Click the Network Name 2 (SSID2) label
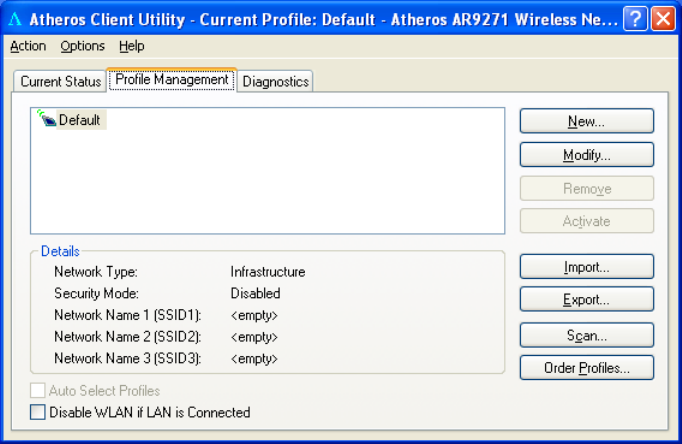Screen dimensions: 682x444 (x=128, y=337)
